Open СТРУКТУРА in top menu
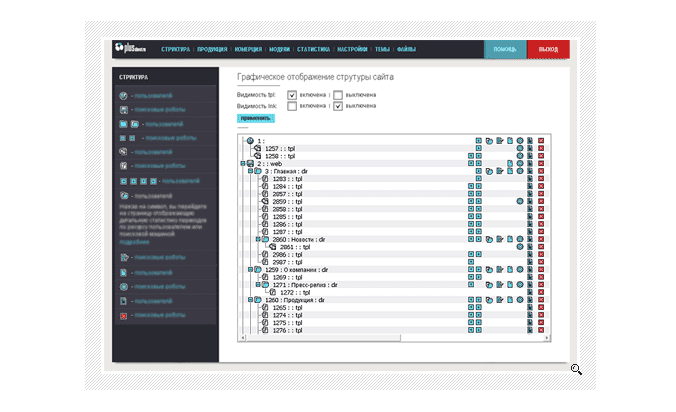The image size is (676, 412). (175, 50)
